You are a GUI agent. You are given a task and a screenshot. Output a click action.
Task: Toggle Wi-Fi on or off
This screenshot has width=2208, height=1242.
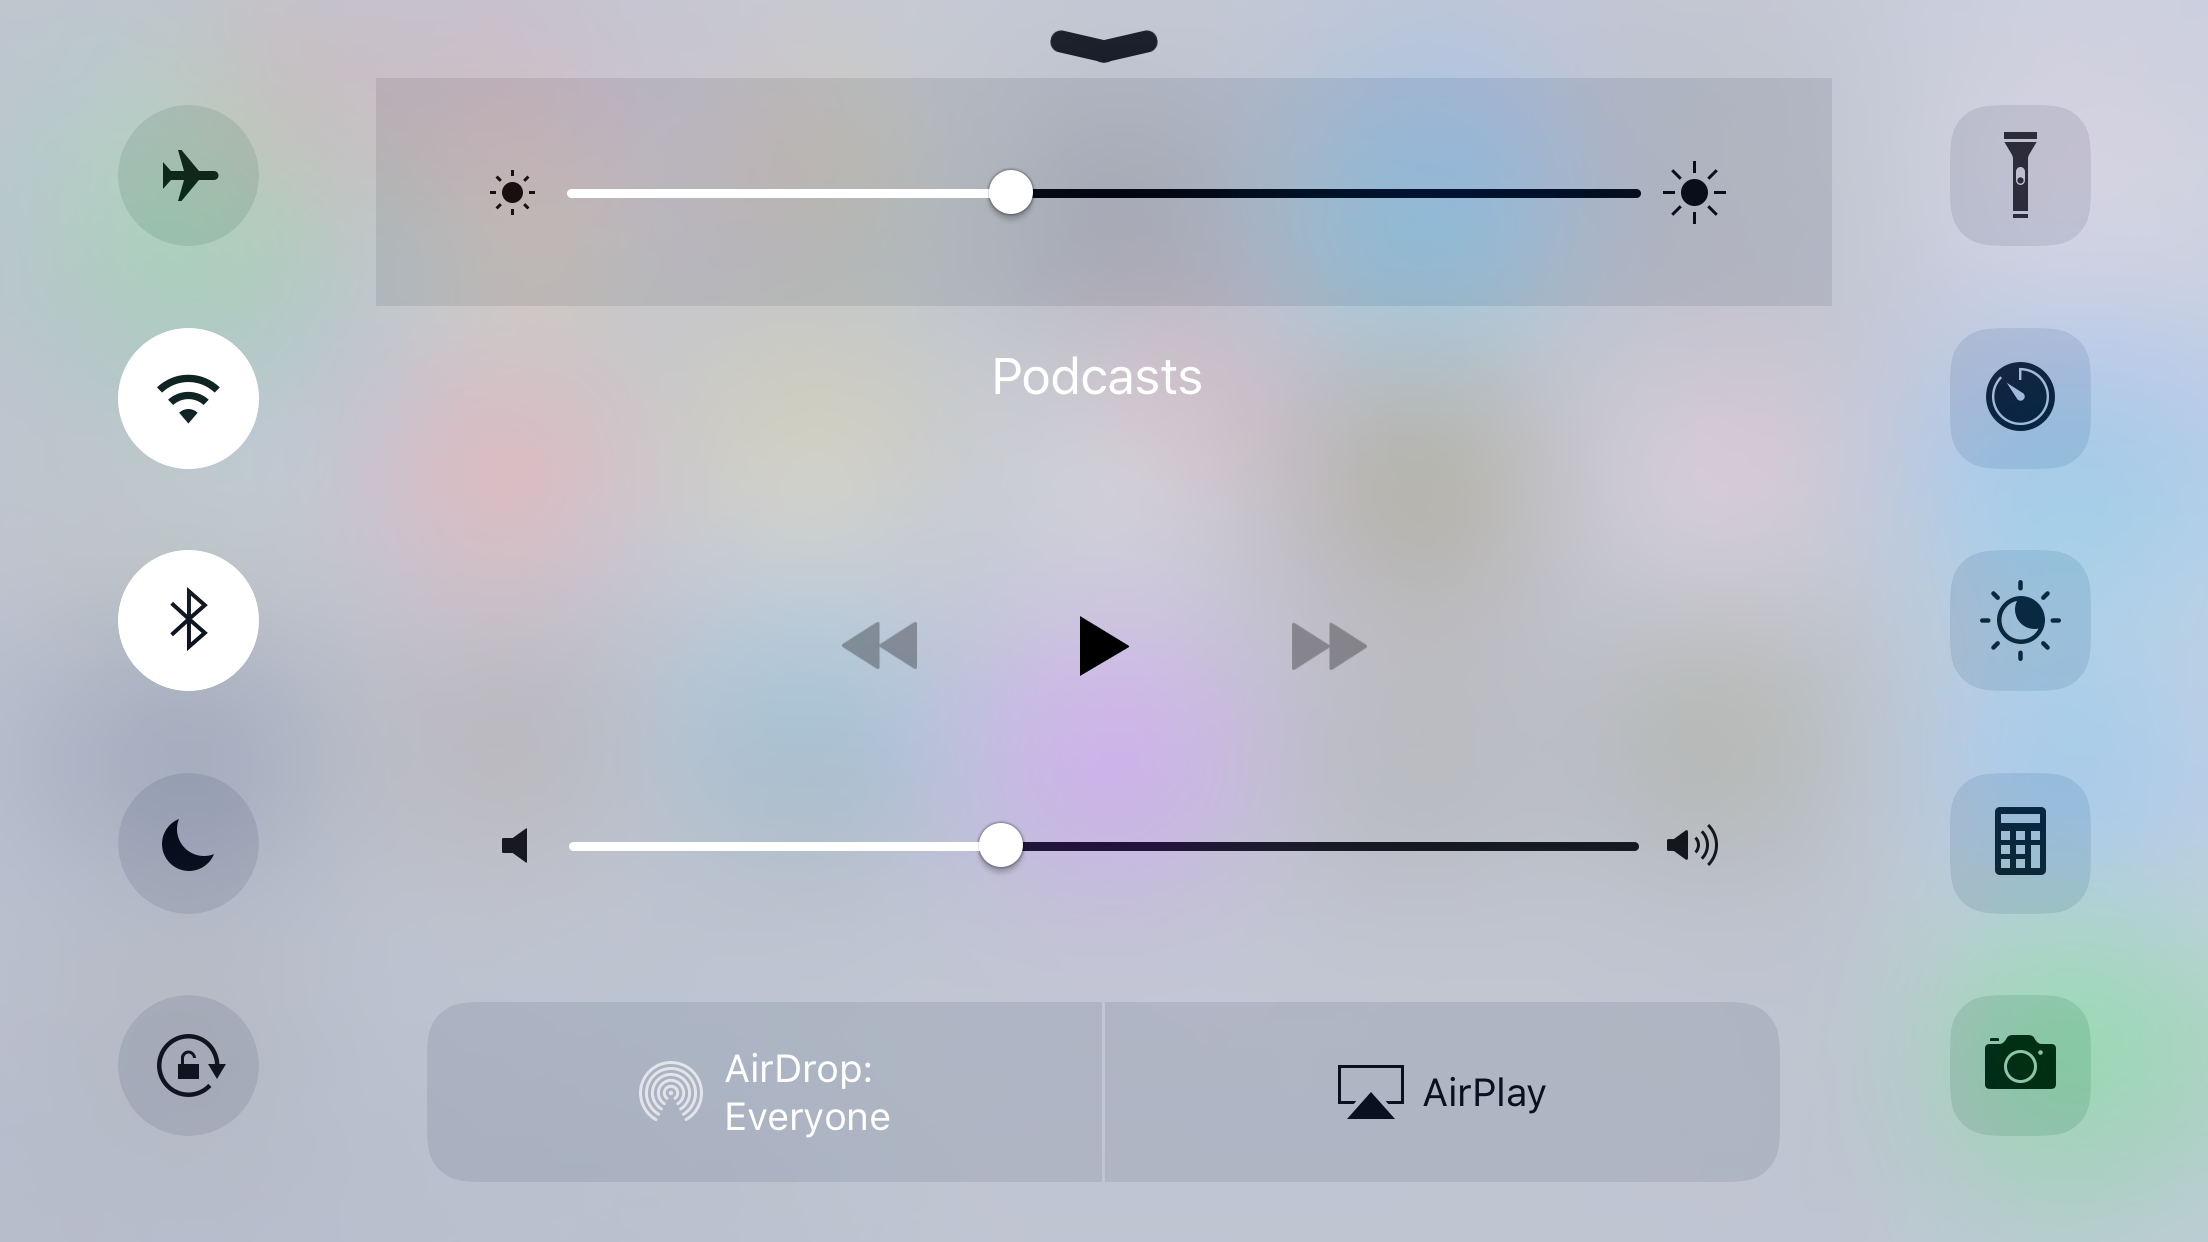[x=188, y=397]
